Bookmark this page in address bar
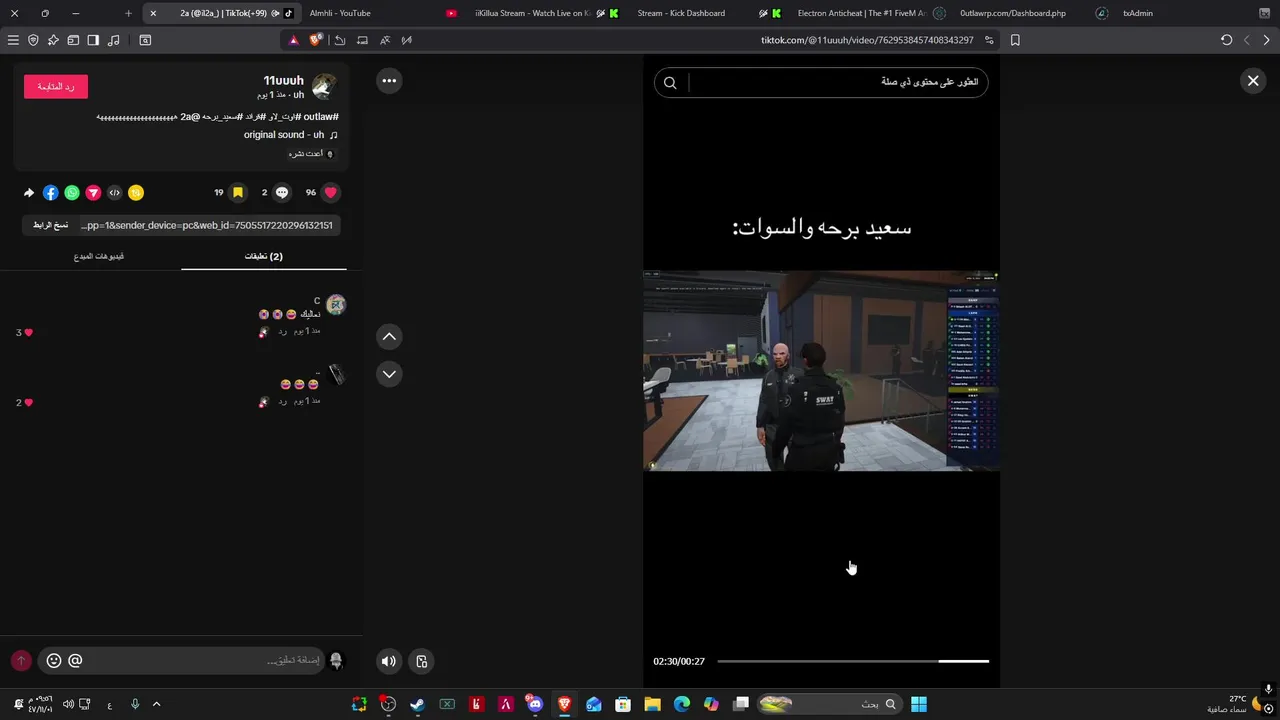The height and width of the screenshot is (720, 1280). pos(1015,40)
